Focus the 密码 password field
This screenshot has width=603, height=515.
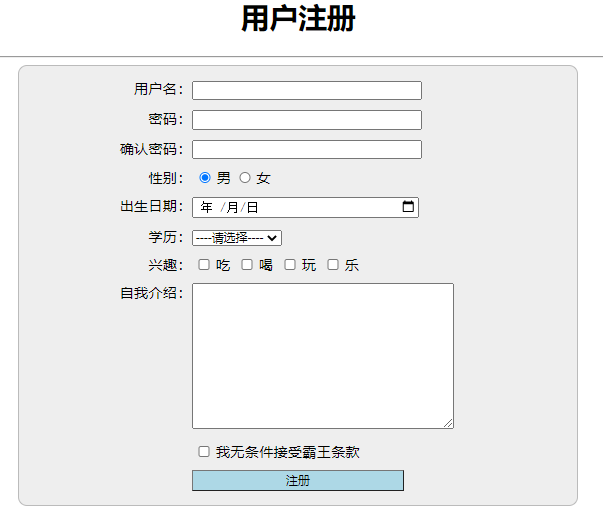[306, 120]
